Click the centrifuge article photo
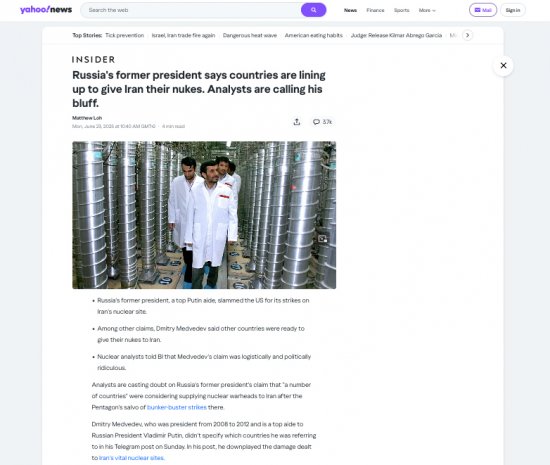This screenshot has height=465, width=550. tap(204, 215)
